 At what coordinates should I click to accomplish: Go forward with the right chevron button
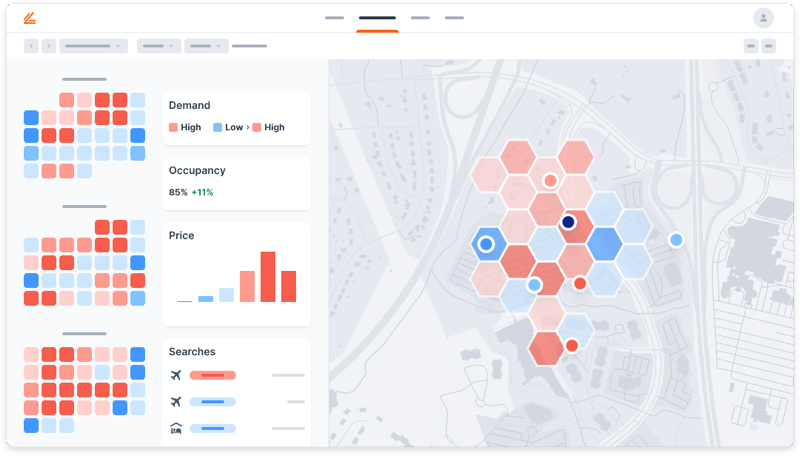pyautogui.click(x=49, y=46)
